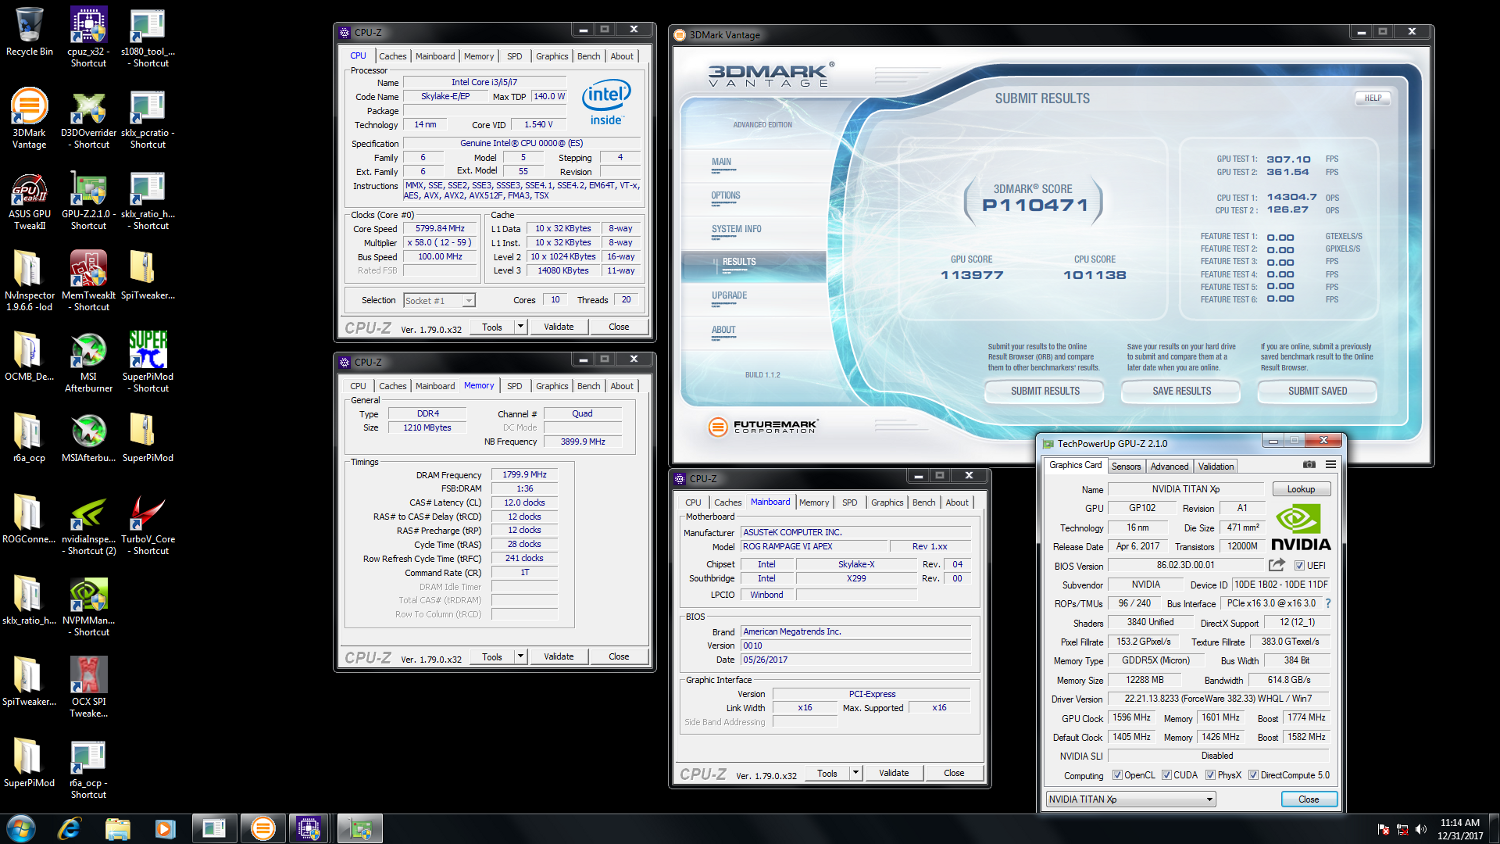Image resolution: width=1500 pixels, height=844 pixels.
Task: Expand Tools arrow in CPU-Z Mainboard window
Action: [x=855, y=772]
